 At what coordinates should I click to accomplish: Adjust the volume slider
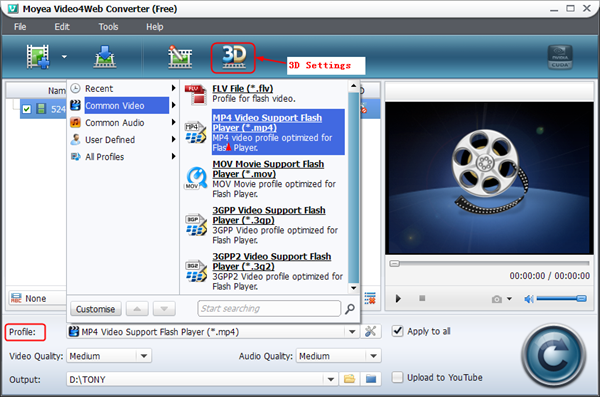click(562, 298)
